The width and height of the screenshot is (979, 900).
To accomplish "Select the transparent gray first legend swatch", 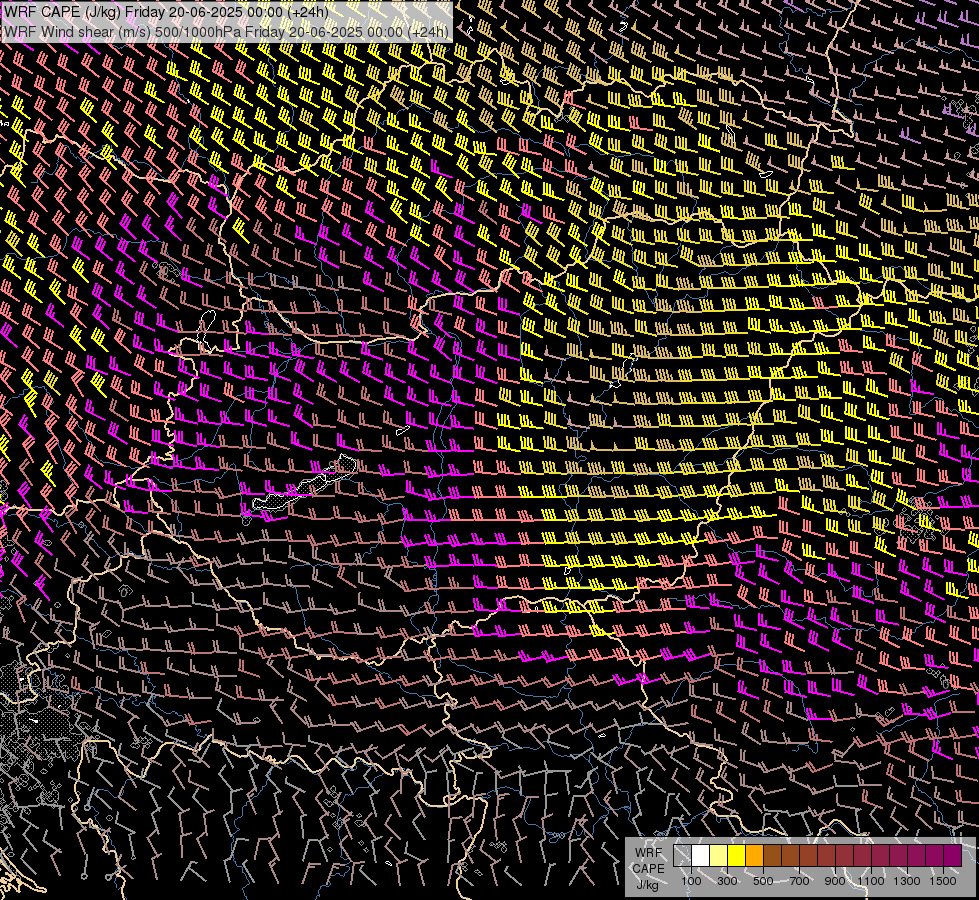I will (682, 856).
